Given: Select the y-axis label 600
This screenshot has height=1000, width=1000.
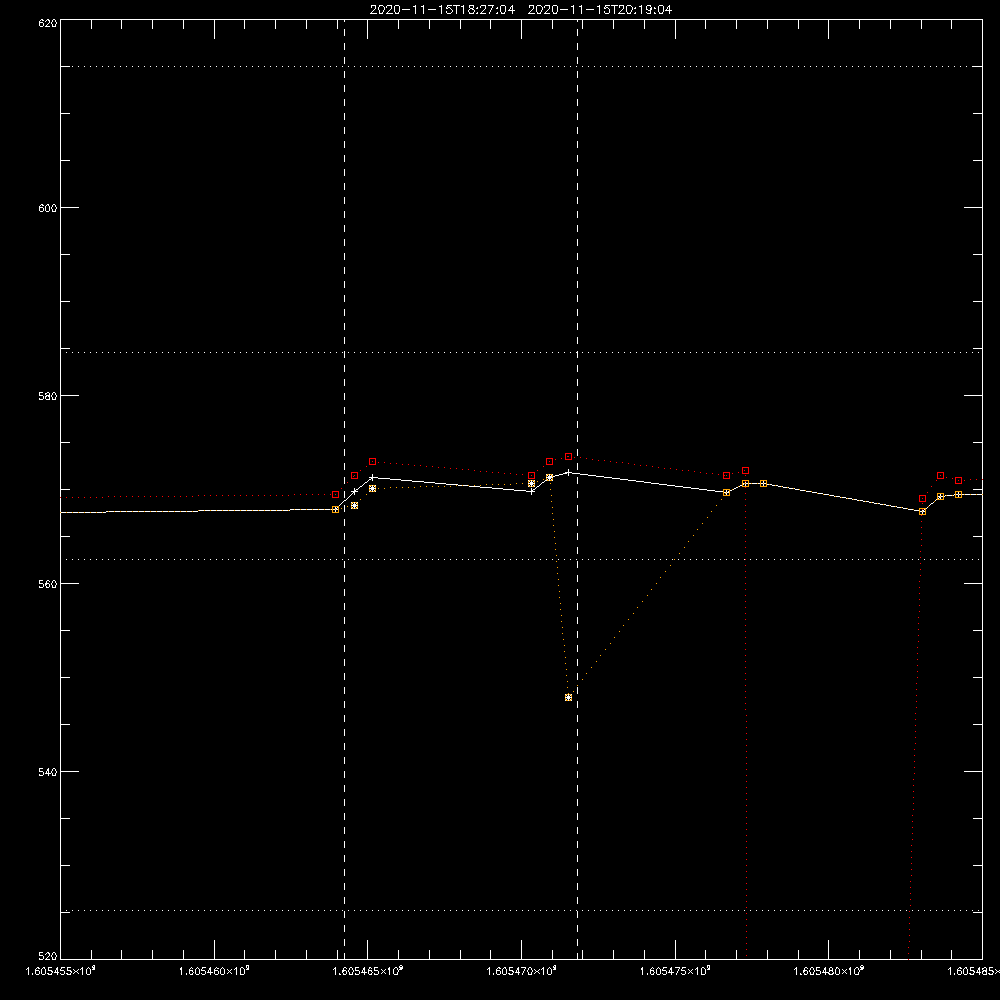Looking at the screenshot, I should click(x=48, y=208).
